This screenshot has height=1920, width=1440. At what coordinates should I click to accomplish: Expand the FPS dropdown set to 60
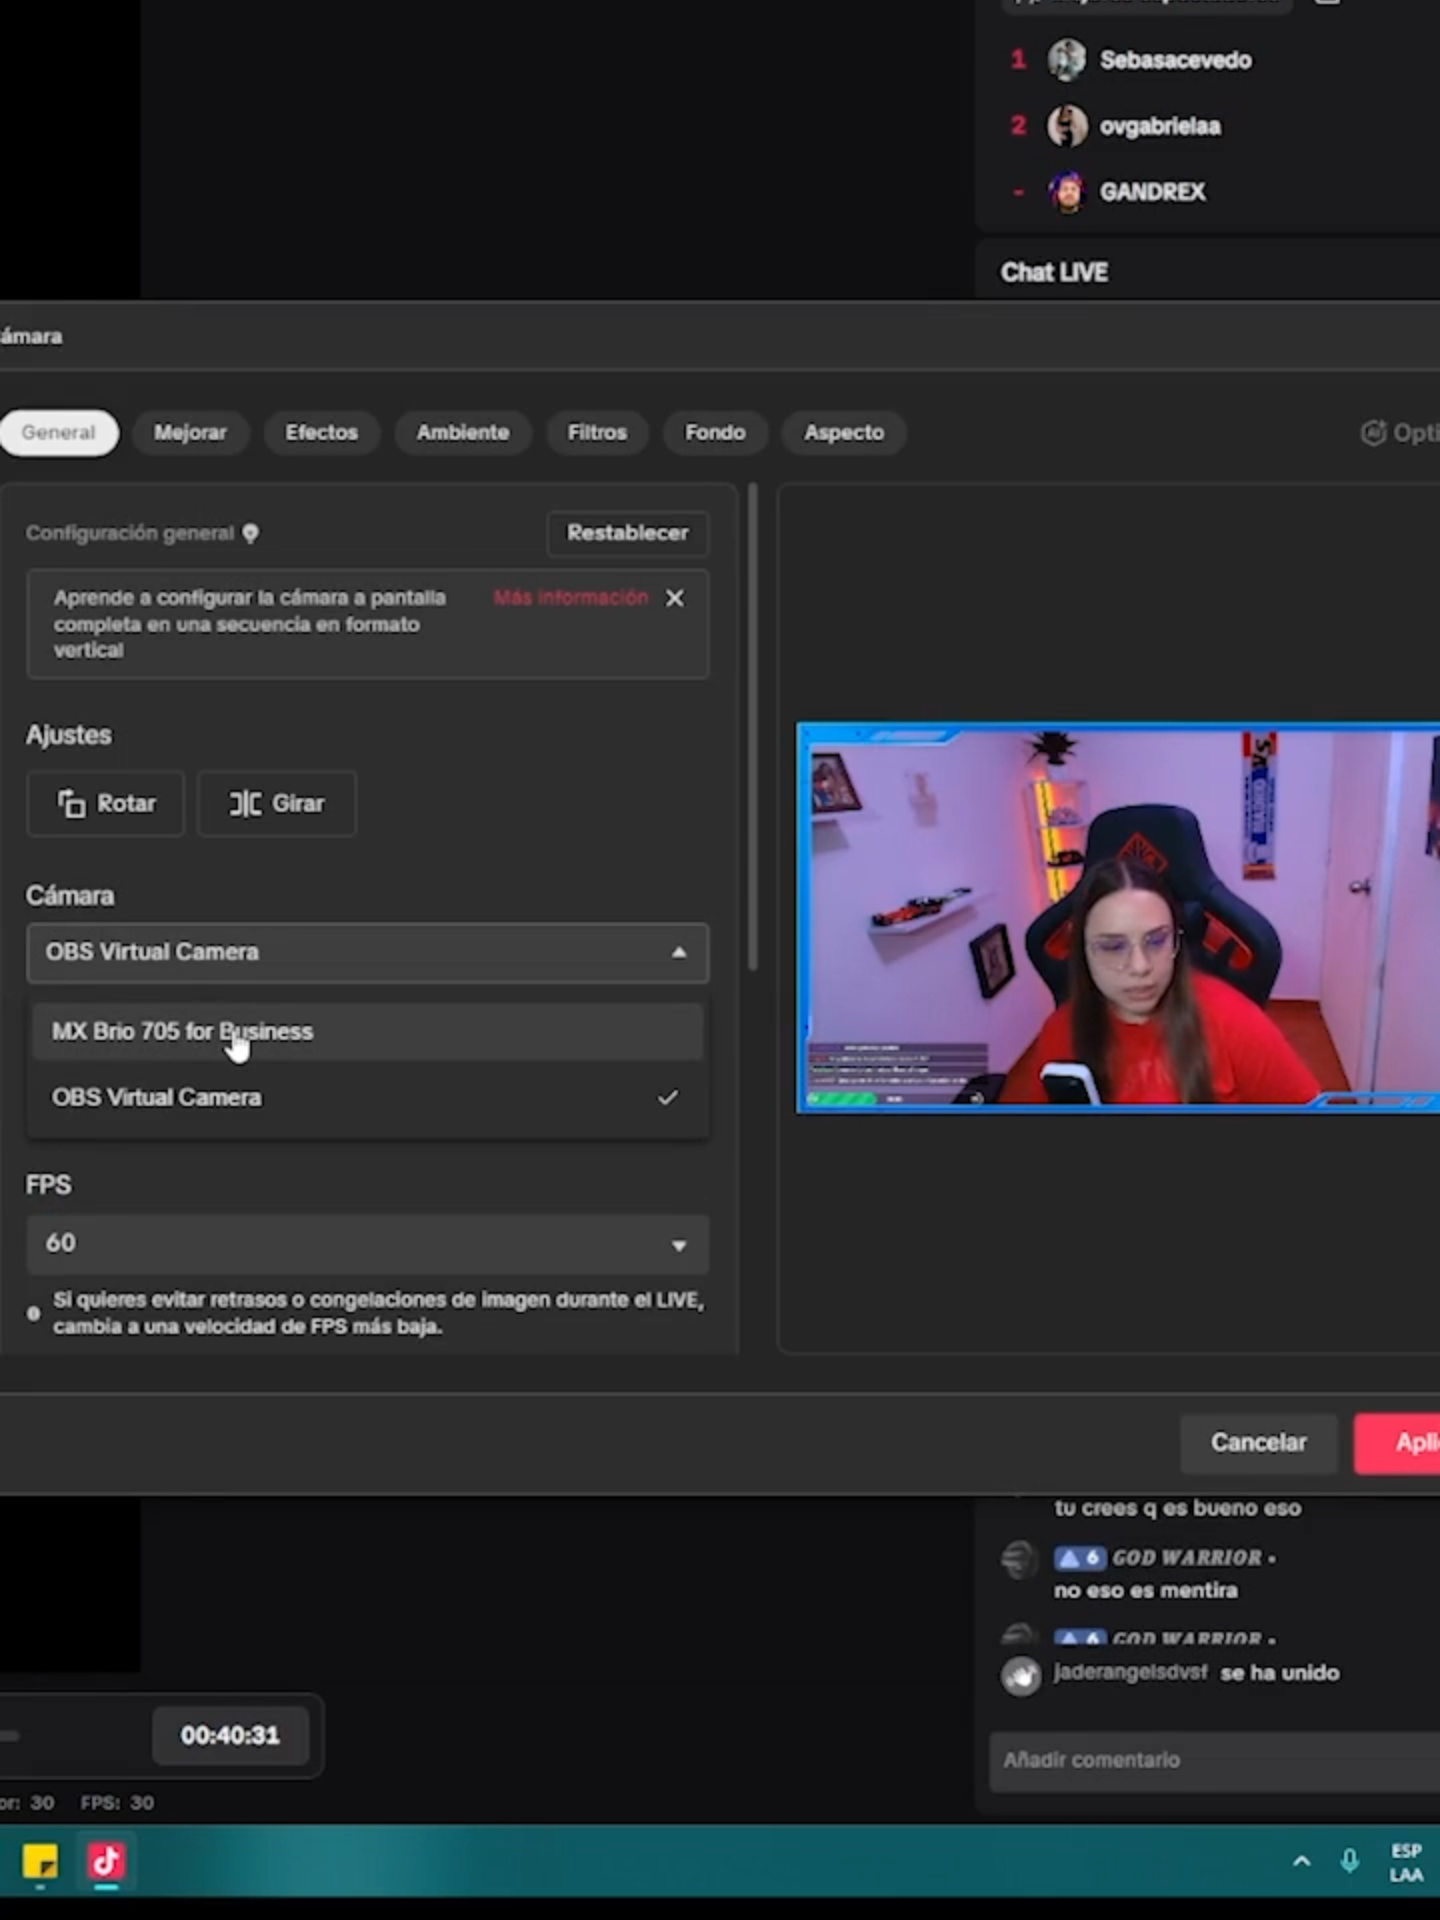(368, 1244)
